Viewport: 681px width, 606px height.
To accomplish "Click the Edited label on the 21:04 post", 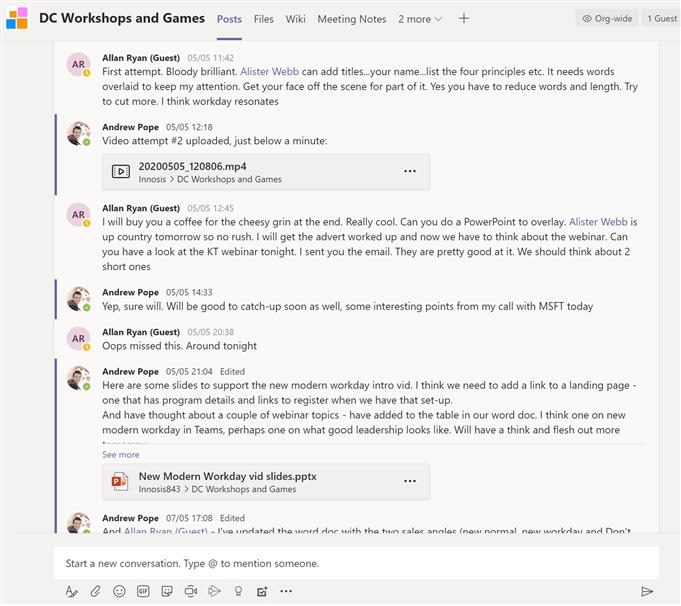I will click(232, 371).
